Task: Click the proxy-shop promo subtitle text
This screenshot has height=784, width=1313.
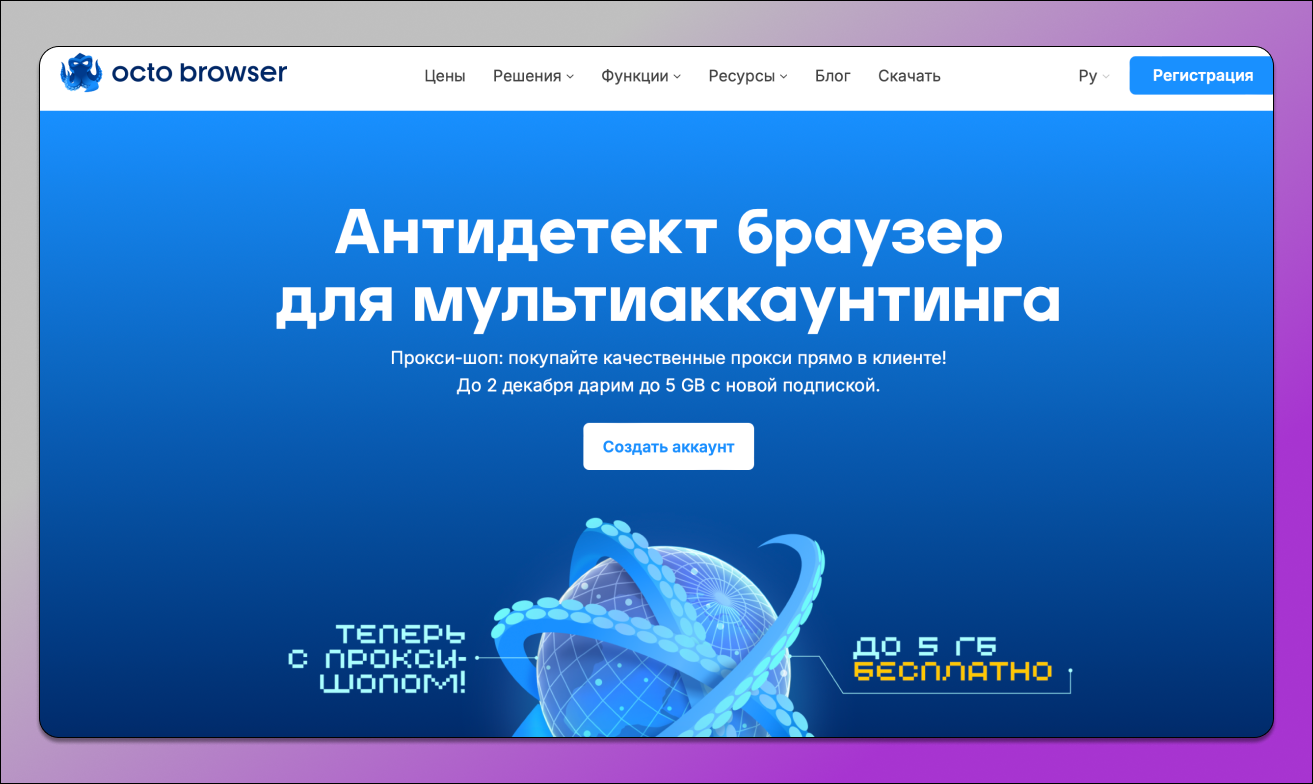Action: click(667, 358)
